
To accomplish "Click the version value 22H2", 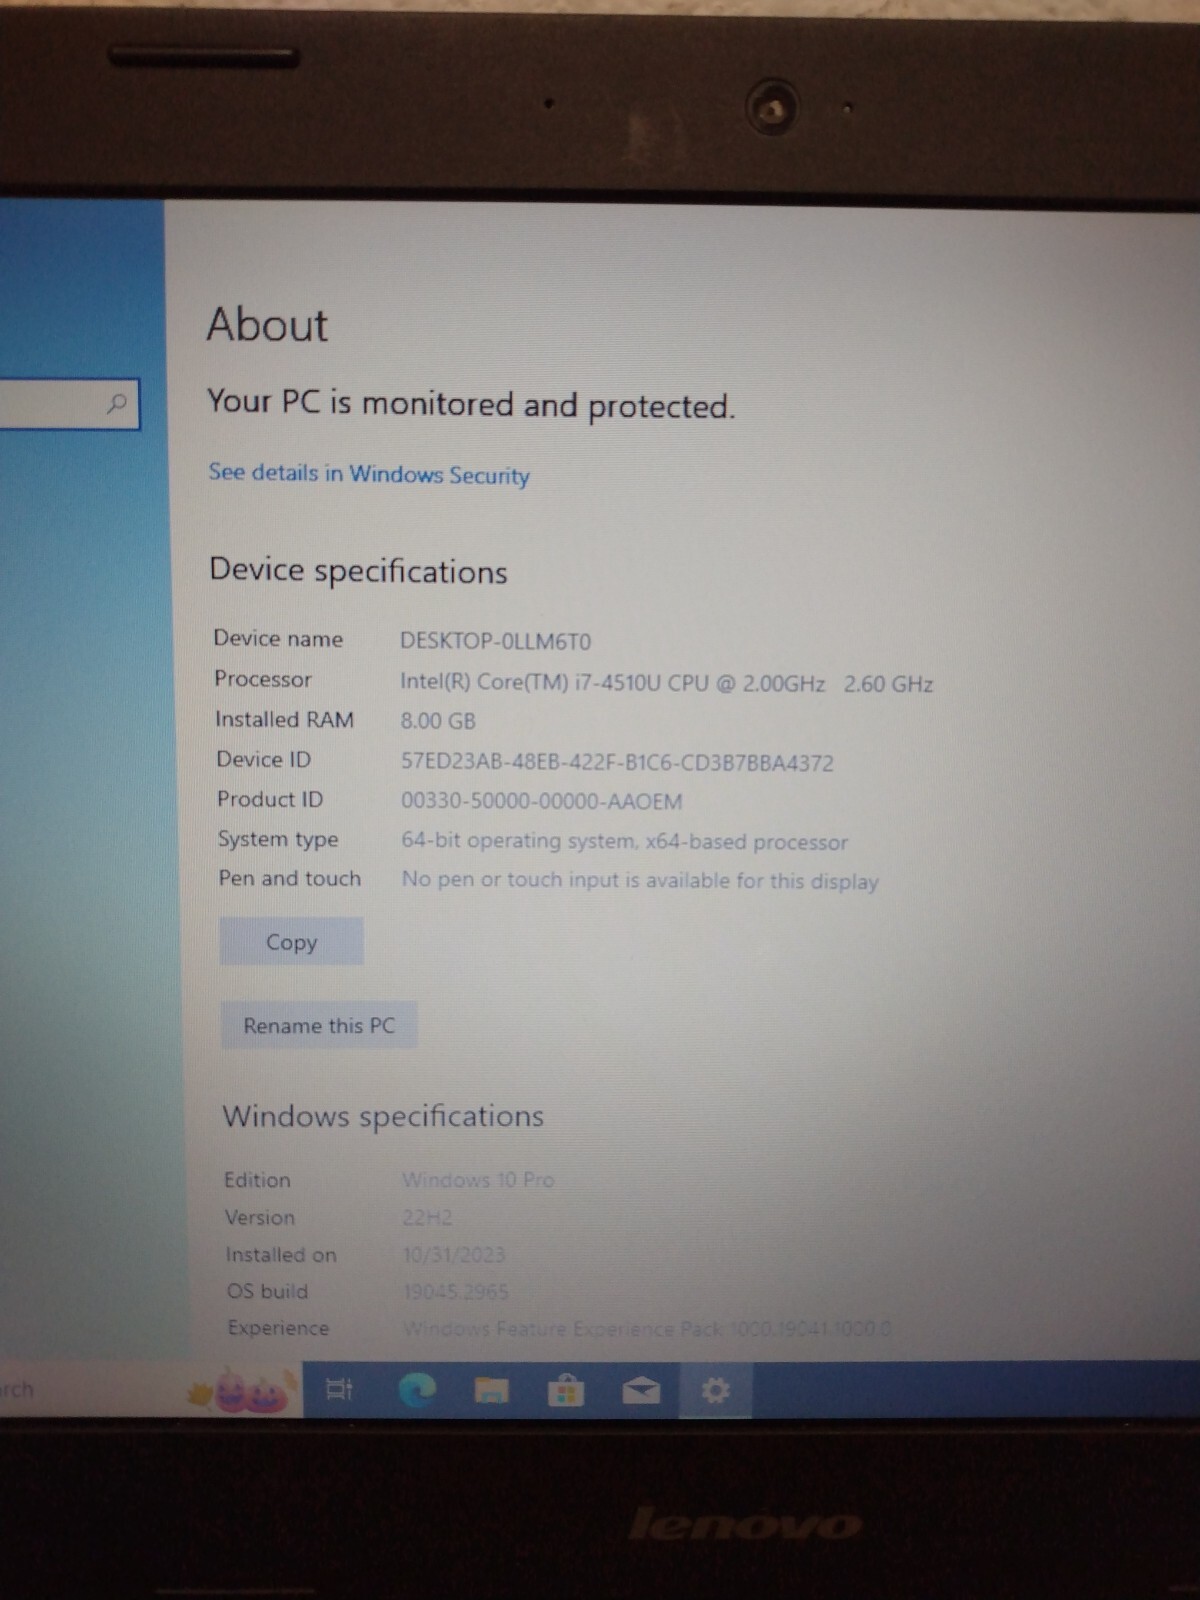I will click(x=427, y=1217).
